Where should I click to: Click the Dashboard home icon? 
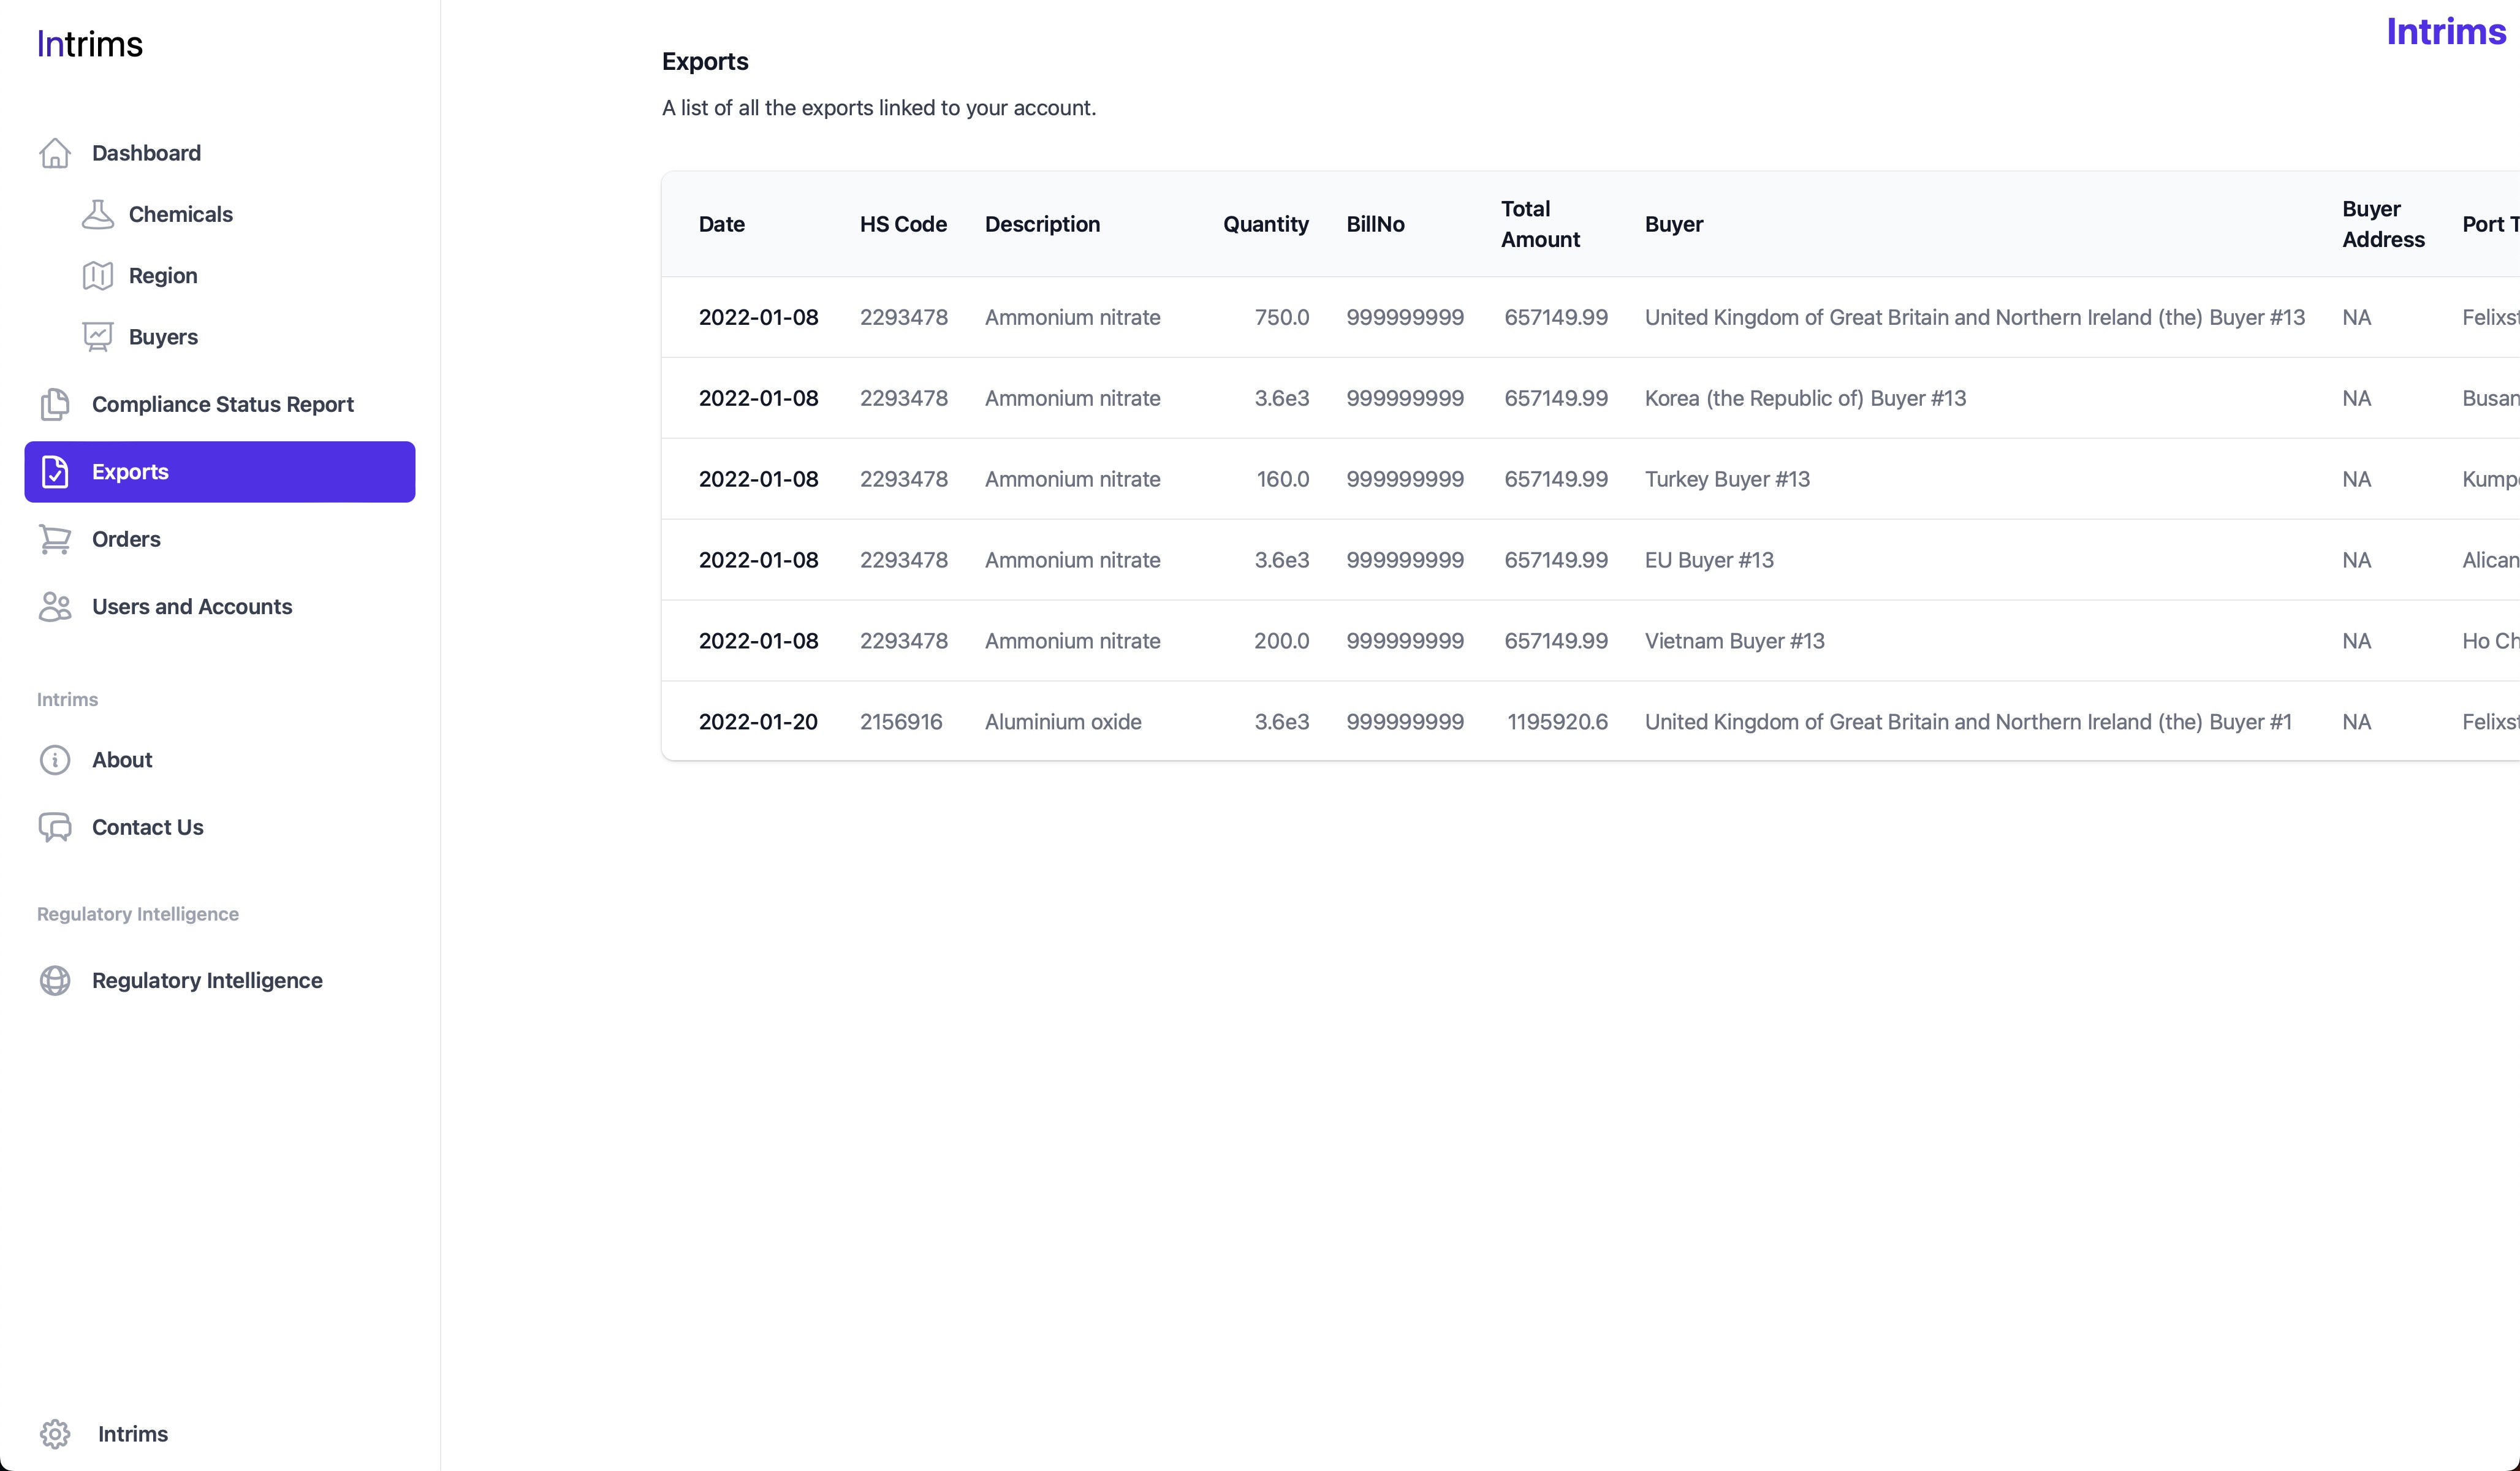pos(55,153)
